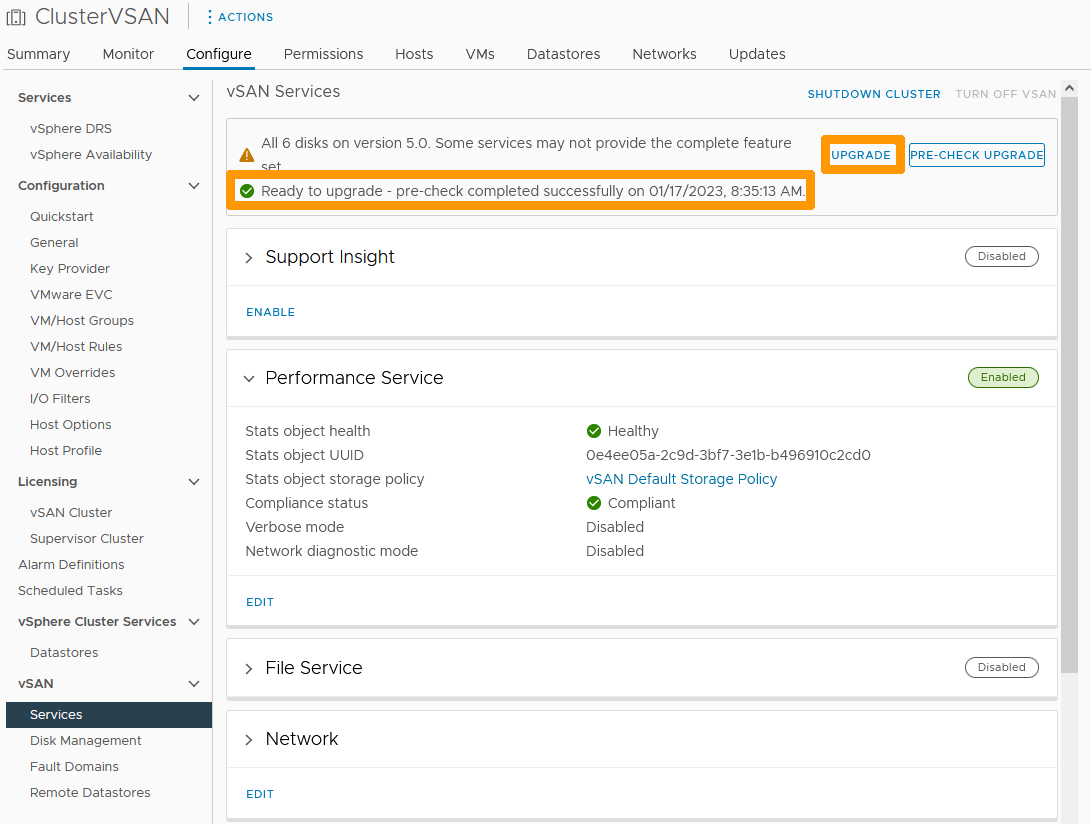Open the Datastores tab
The image size is (1091, 824).
point(563,54)
